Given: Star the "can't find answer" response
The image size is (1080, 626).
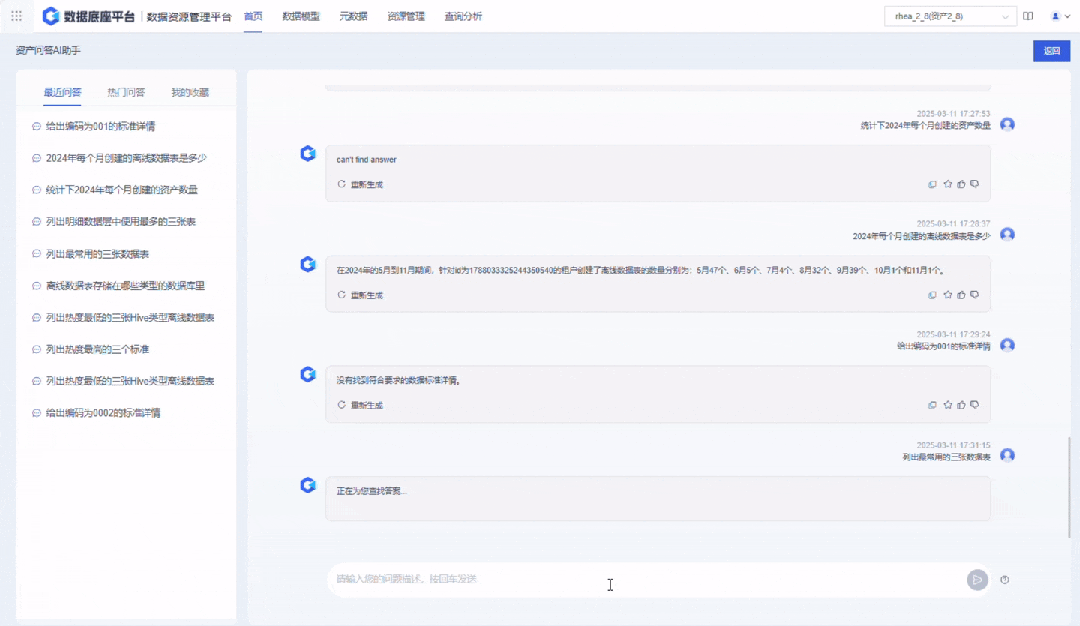Looking at the screenshot, I should click(947, 184).
